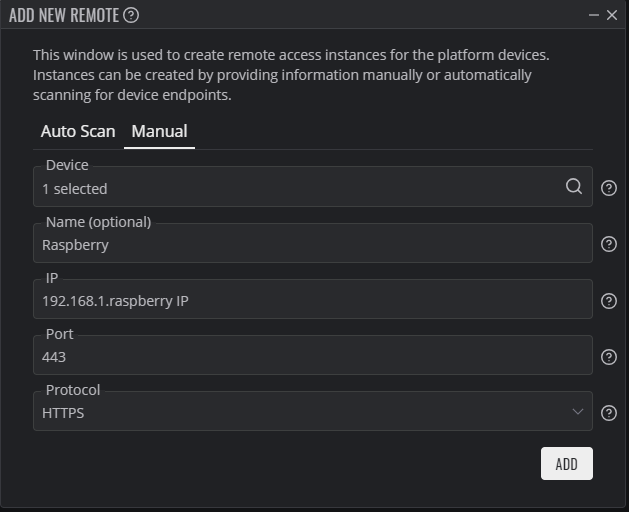Click the Port field showing 443
Screen dimensions: 629x512
pyautogui.click(x=312, y=356)
